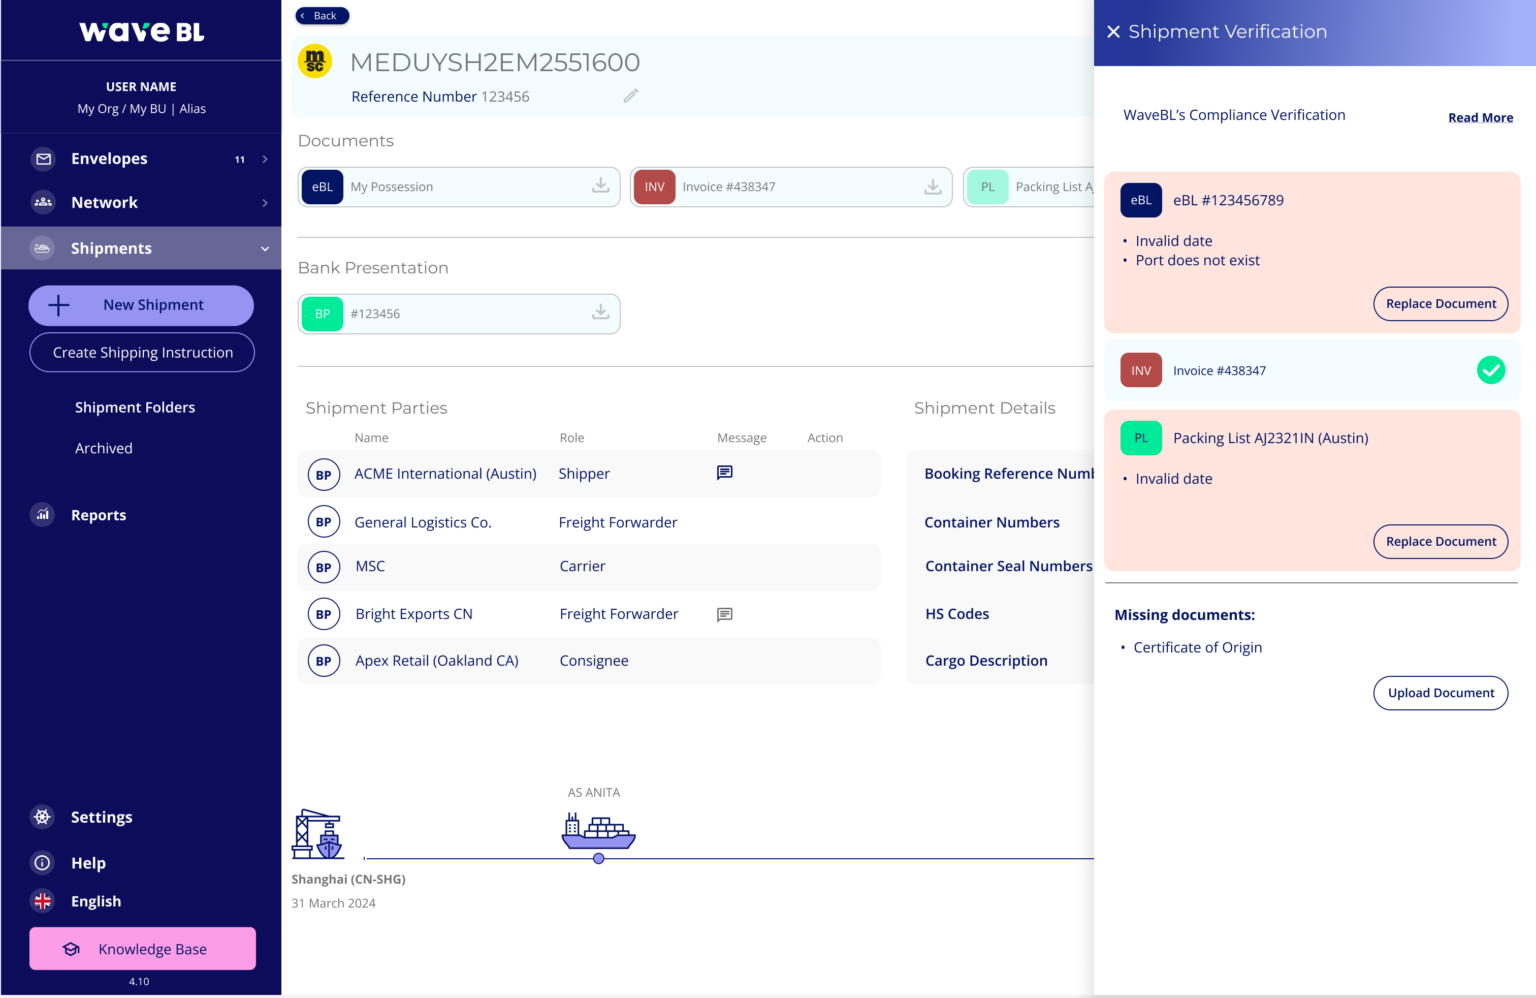1536x998 pixels.
Task: Download the Bank Presentation #123456 file
Action: pyautogui.click(x=600, y=313)
